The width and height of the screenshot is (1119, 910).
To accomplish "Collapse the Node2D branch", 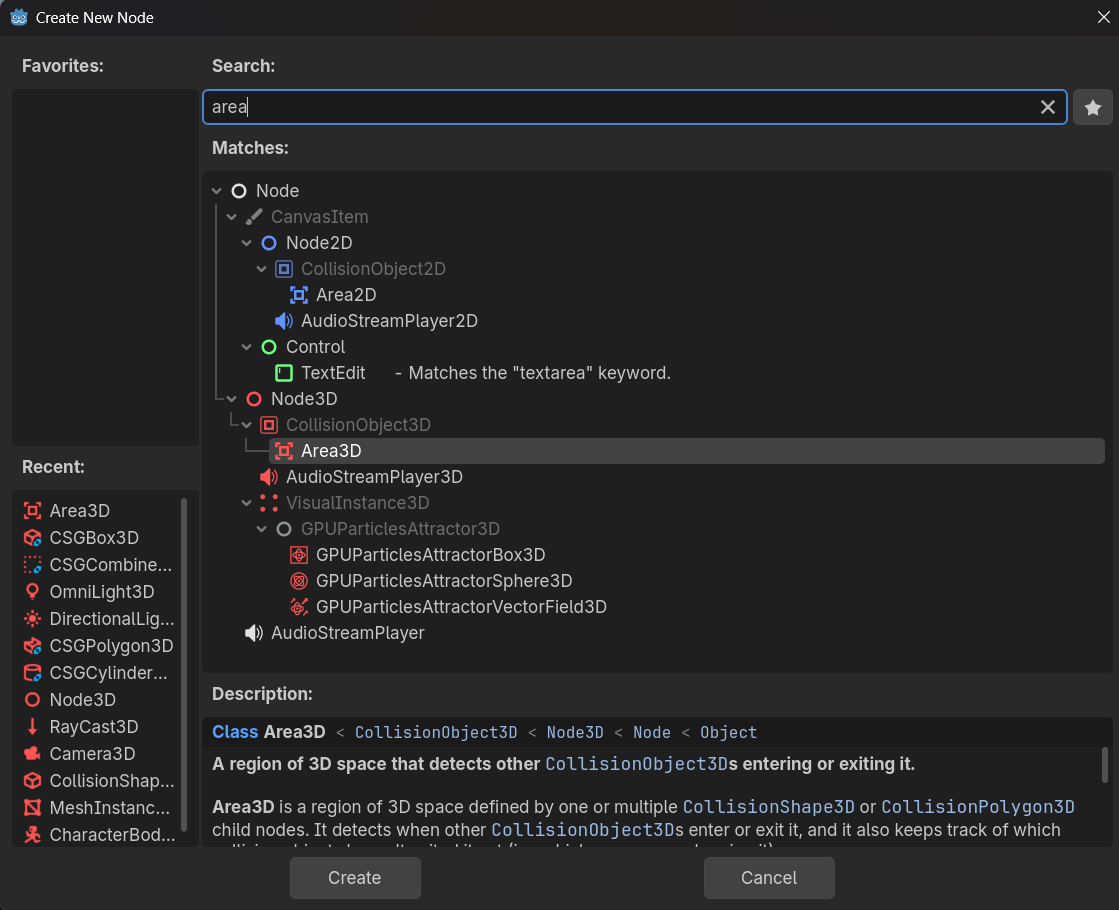I will (247, 243).
